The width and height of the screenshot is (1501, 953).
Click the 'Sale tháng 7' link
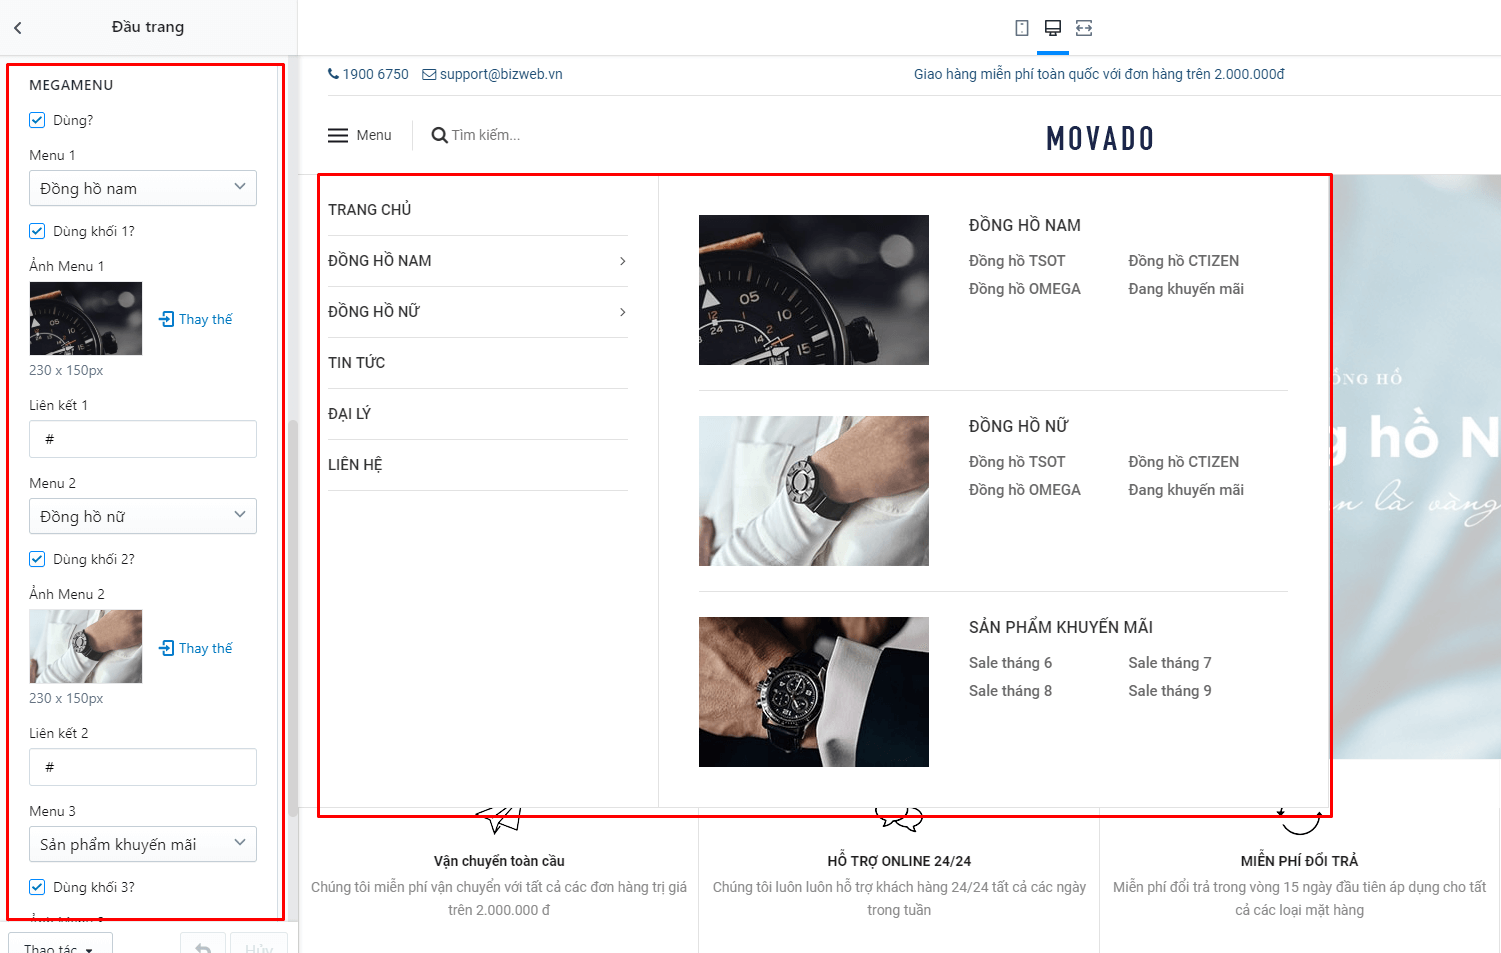coord(1170,663)
